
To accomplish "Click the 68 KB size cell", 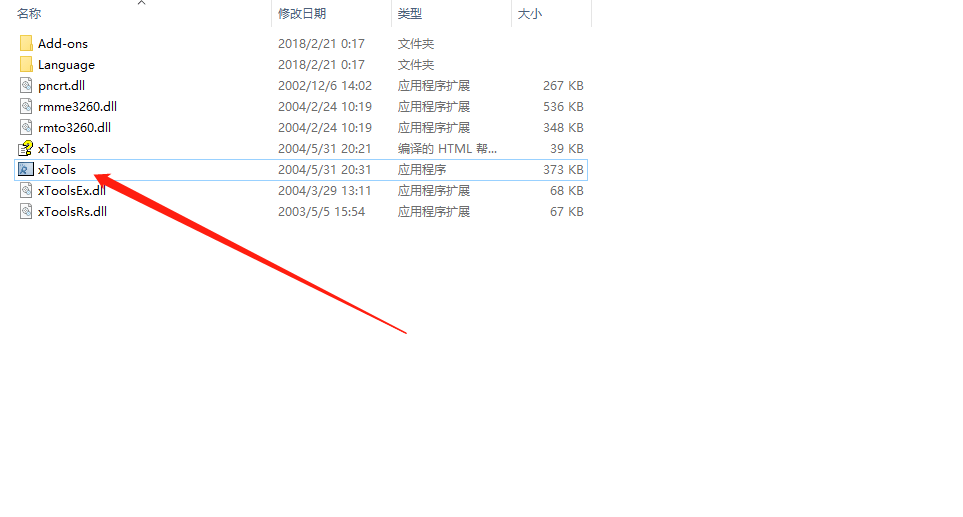I will pos(567,190).
